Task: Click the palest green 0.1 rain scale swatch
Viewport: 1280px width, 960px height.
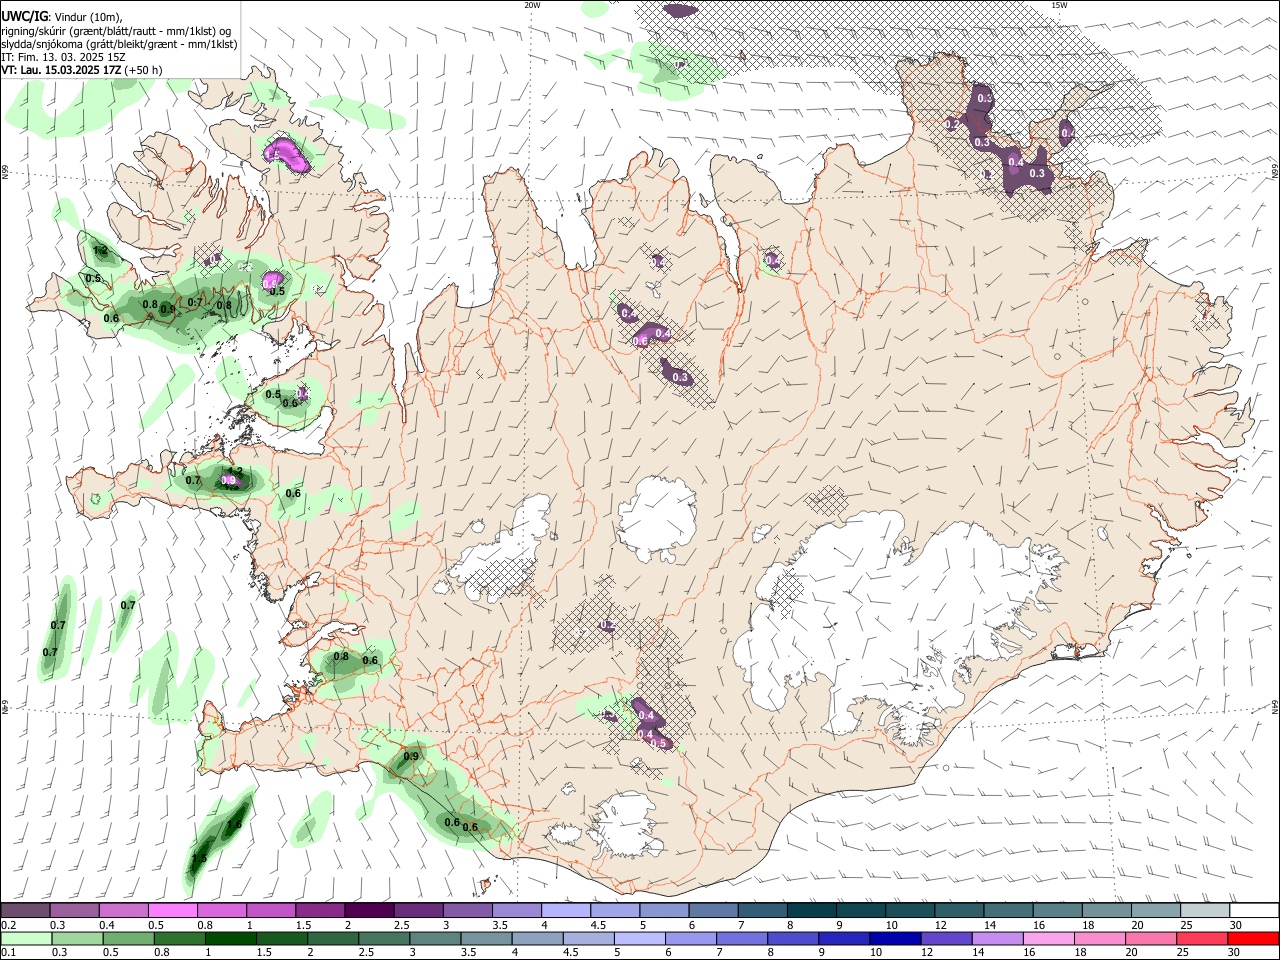Action: [x=26, y=938]
